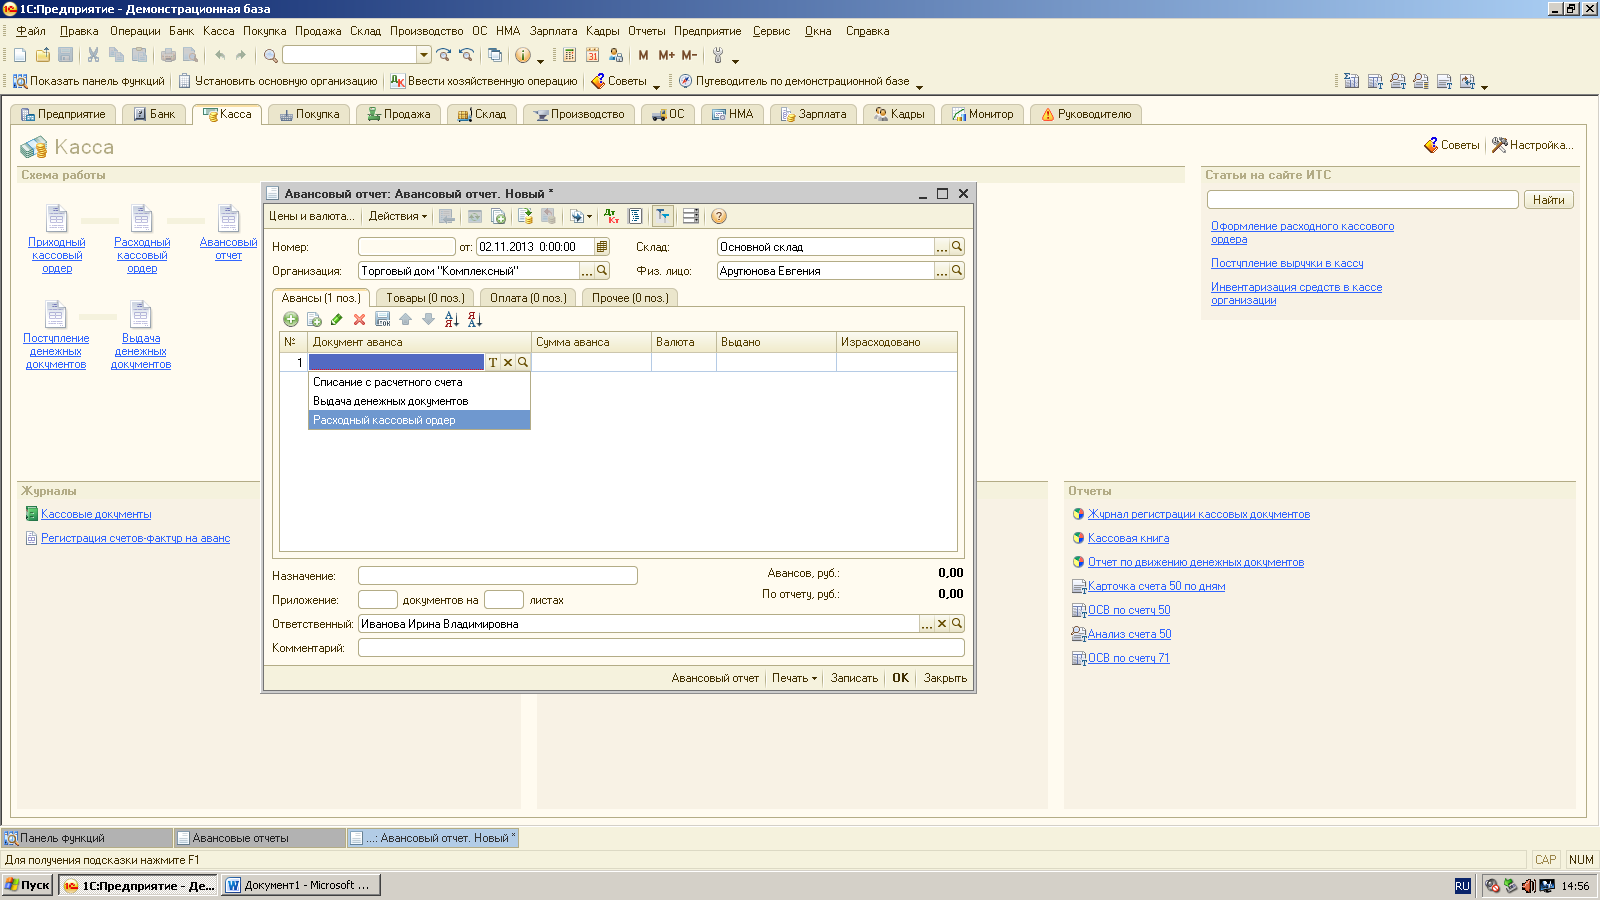Click the T type selector in Документ аванса cell

click(493, 362)
